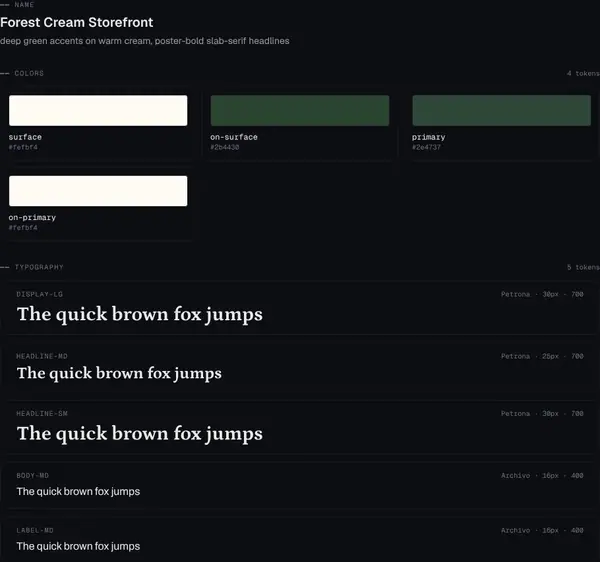Click the 'on-surface' token label
This screenshot has width=600, height=562.
[x=234, y=137]
